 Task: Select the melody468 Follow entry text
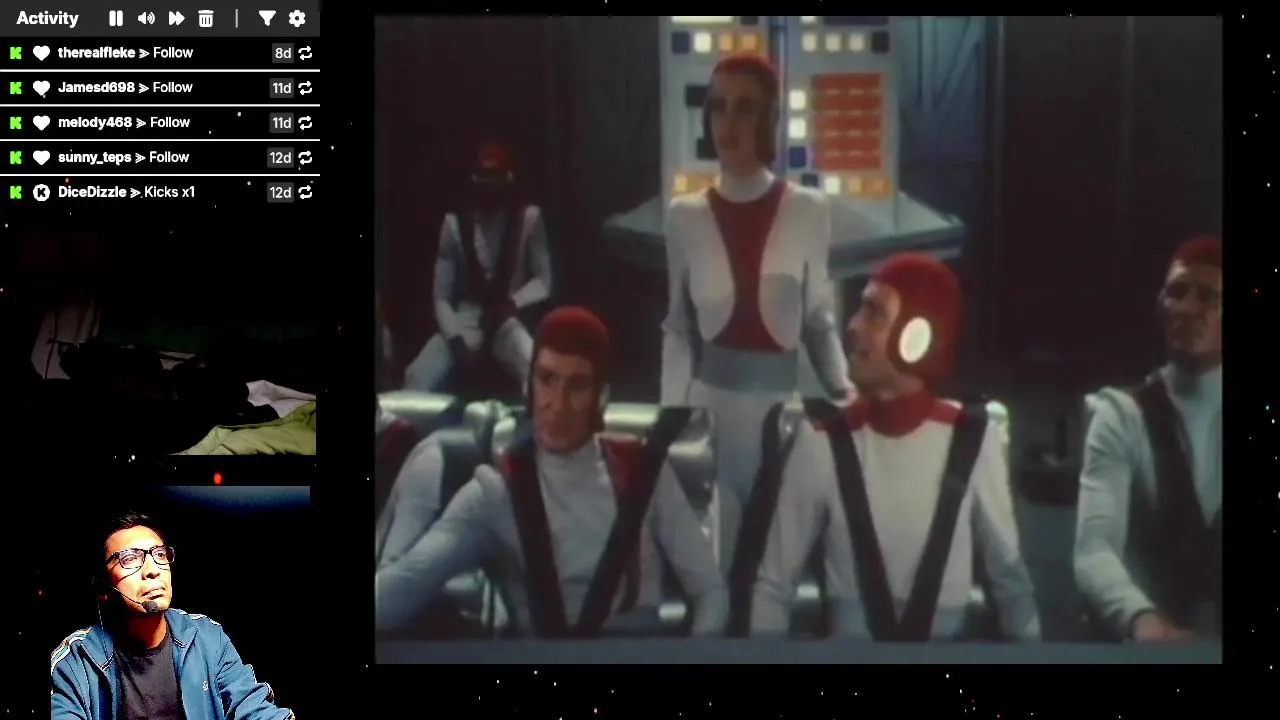click(124, 123)
